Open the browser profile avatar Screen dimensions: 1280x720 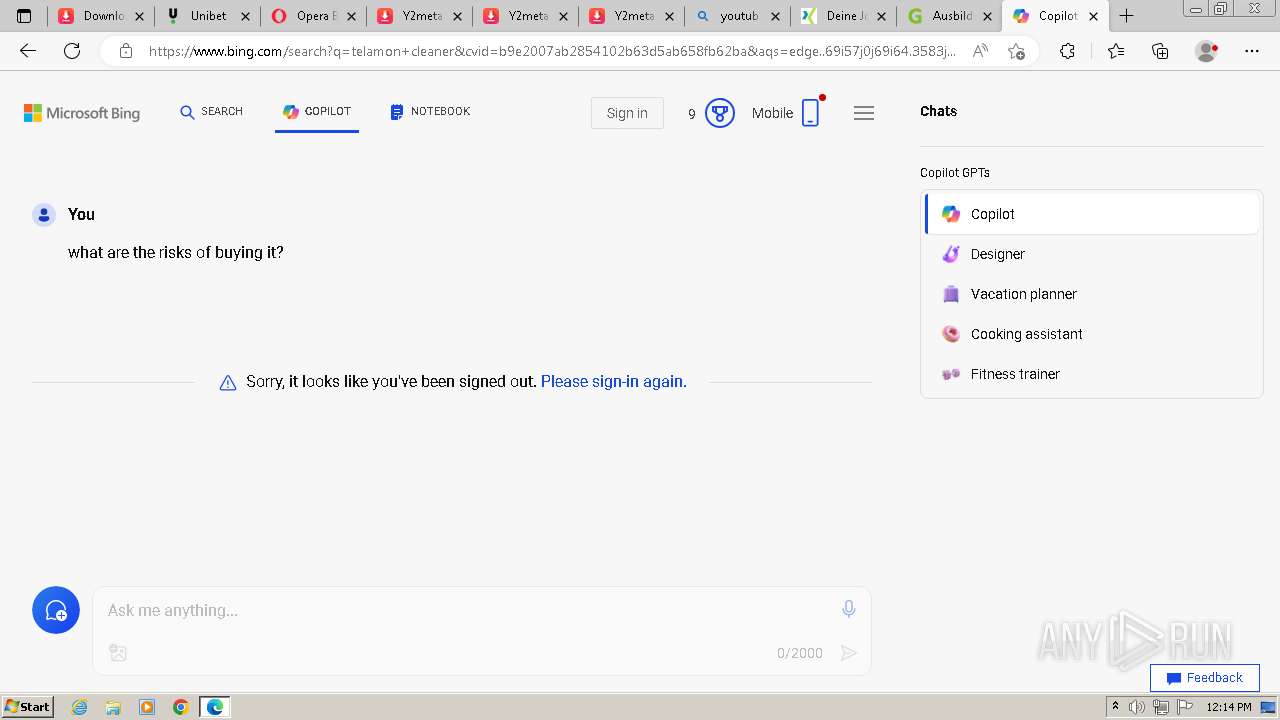tap(1207, 51)
